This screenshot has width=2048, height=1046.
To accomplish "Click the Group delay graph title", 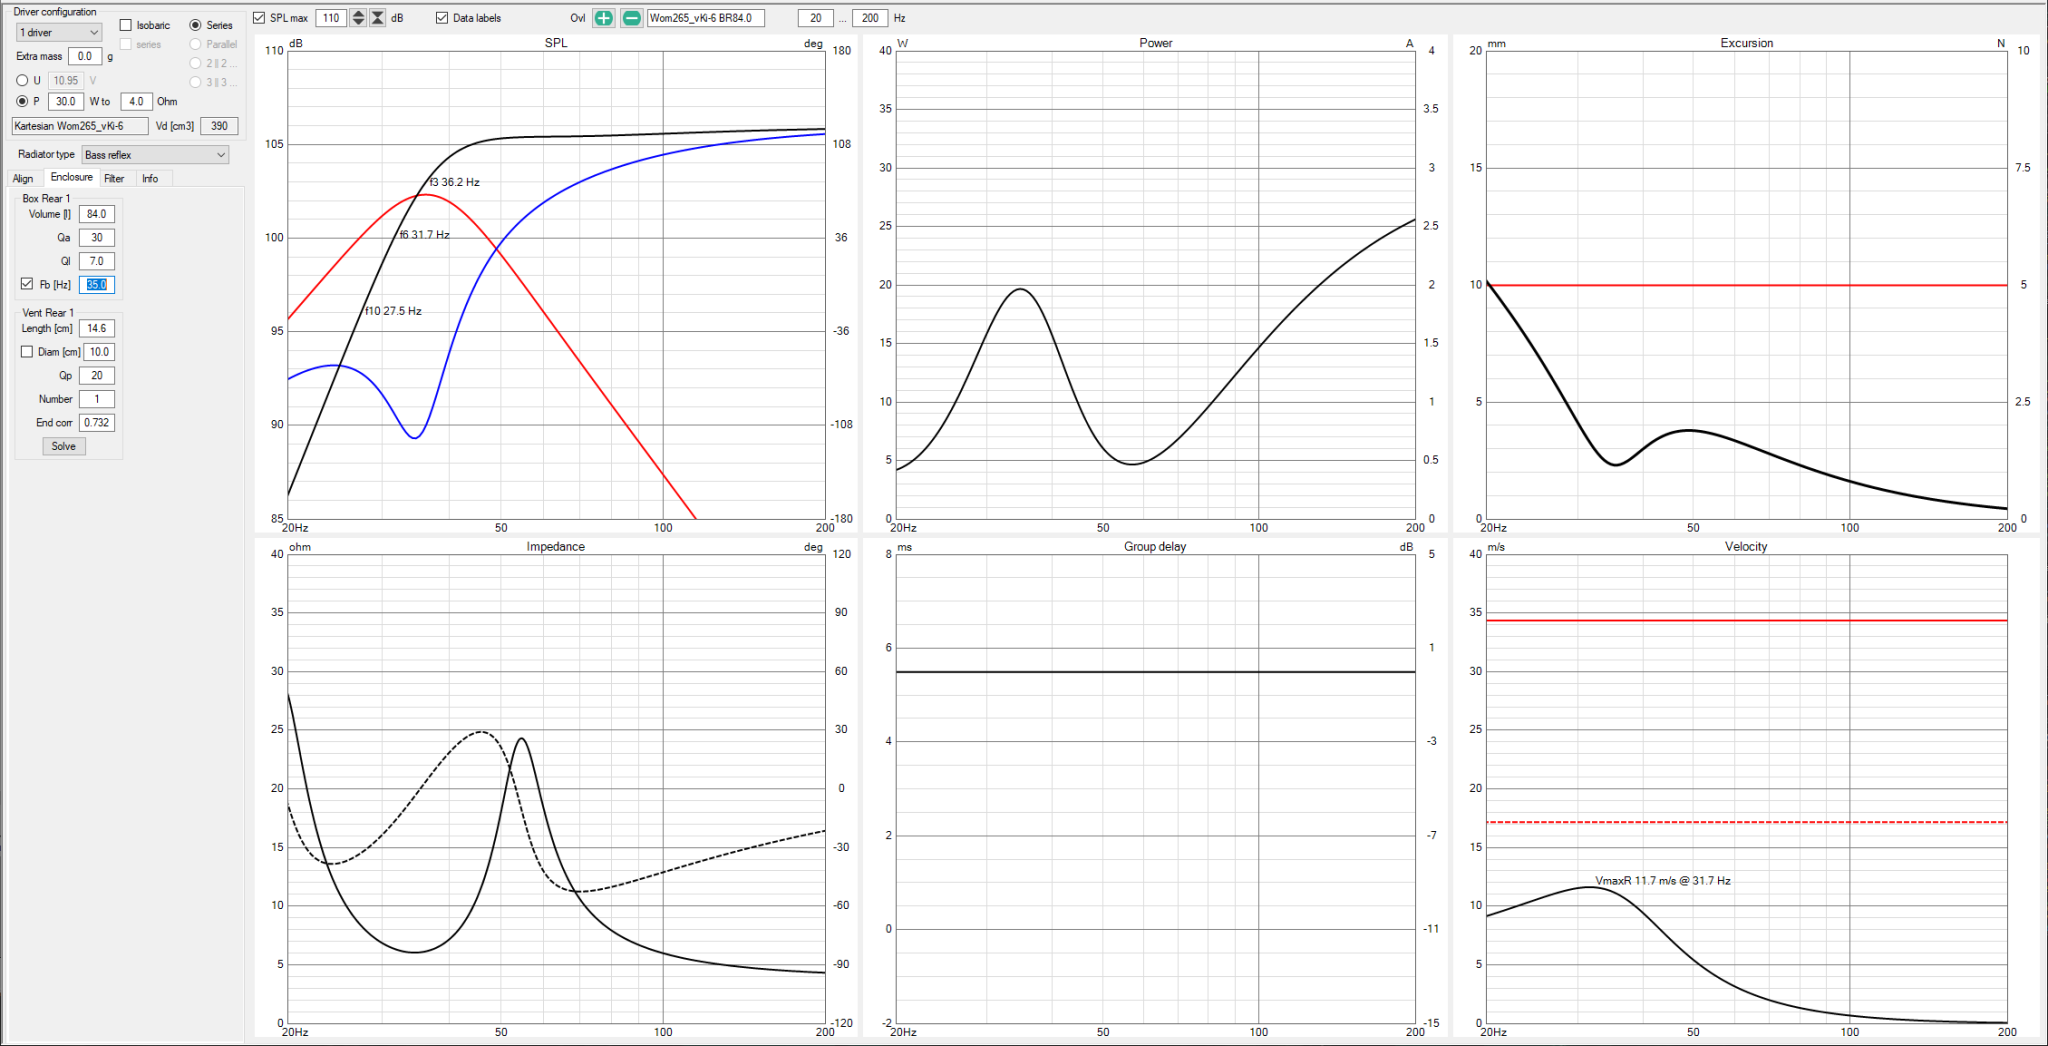I will coord(1155,547).
